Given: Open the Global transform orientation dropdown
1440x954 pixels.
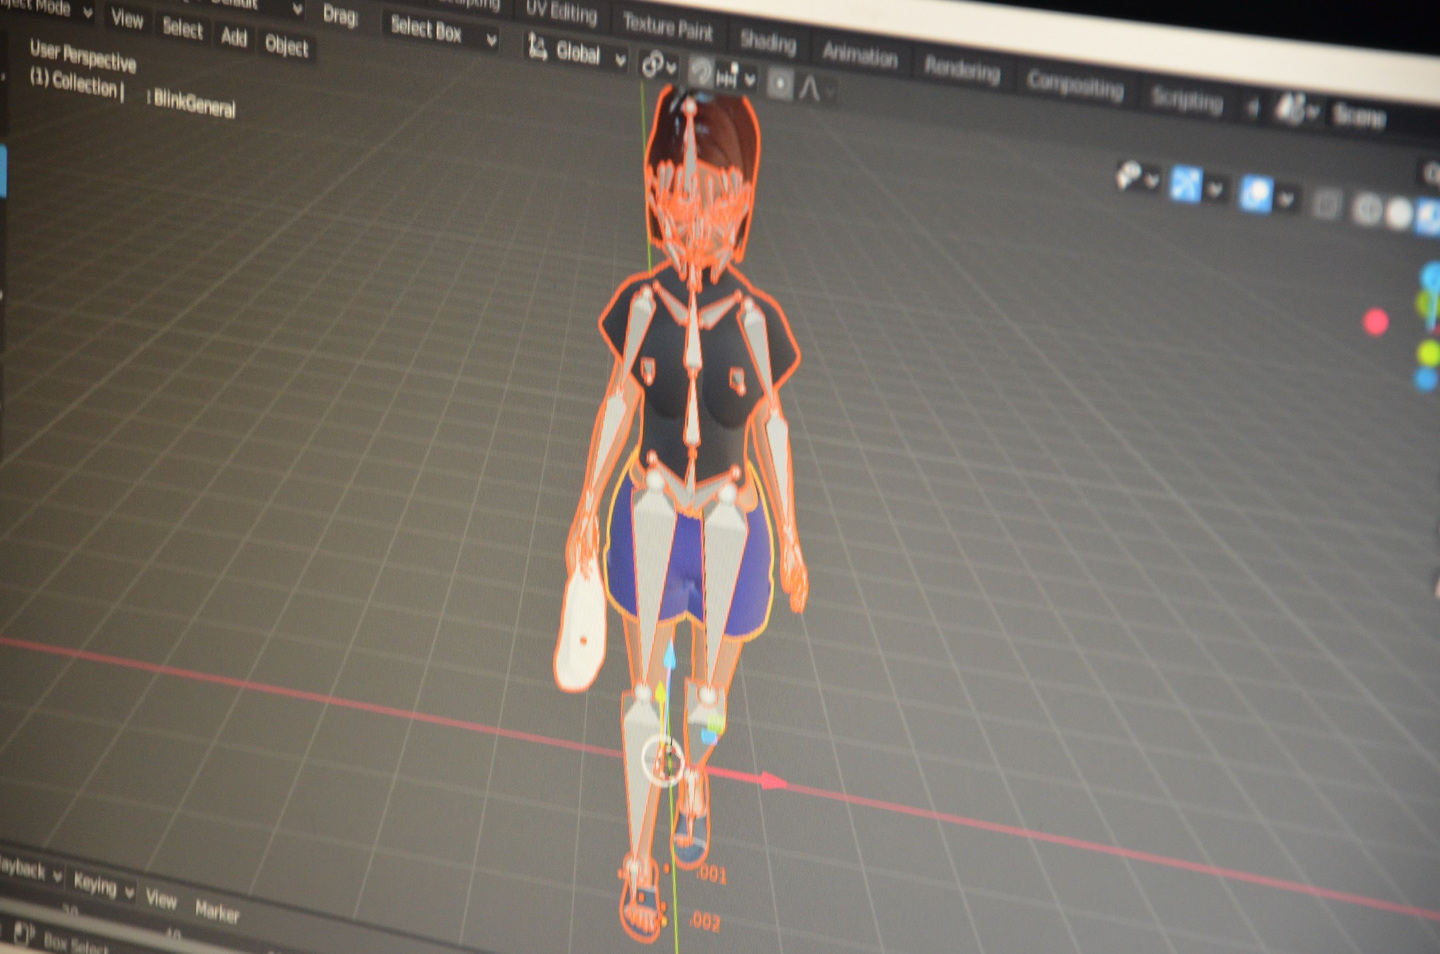Looking at the screenshot, I should 576,52.
